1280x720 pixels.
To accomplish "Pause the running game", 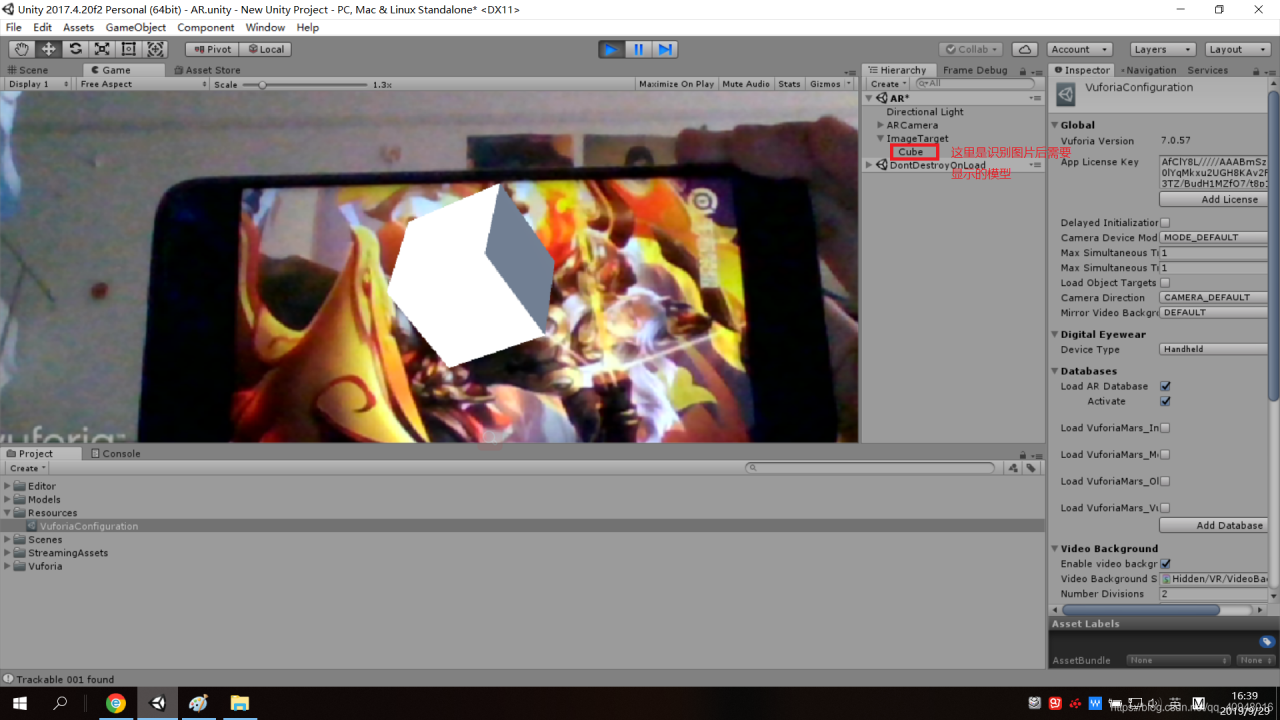I will click(x=638, y=49).
